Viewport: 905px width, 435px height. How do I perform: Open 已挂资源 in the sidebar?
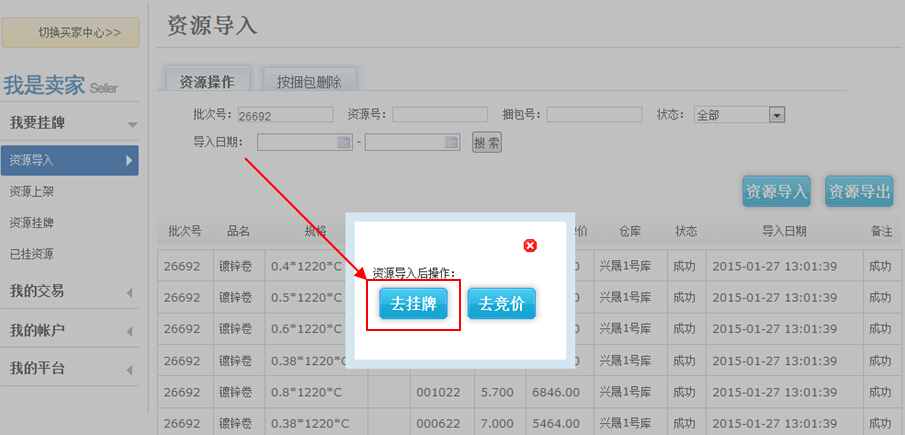pos(31,254)
